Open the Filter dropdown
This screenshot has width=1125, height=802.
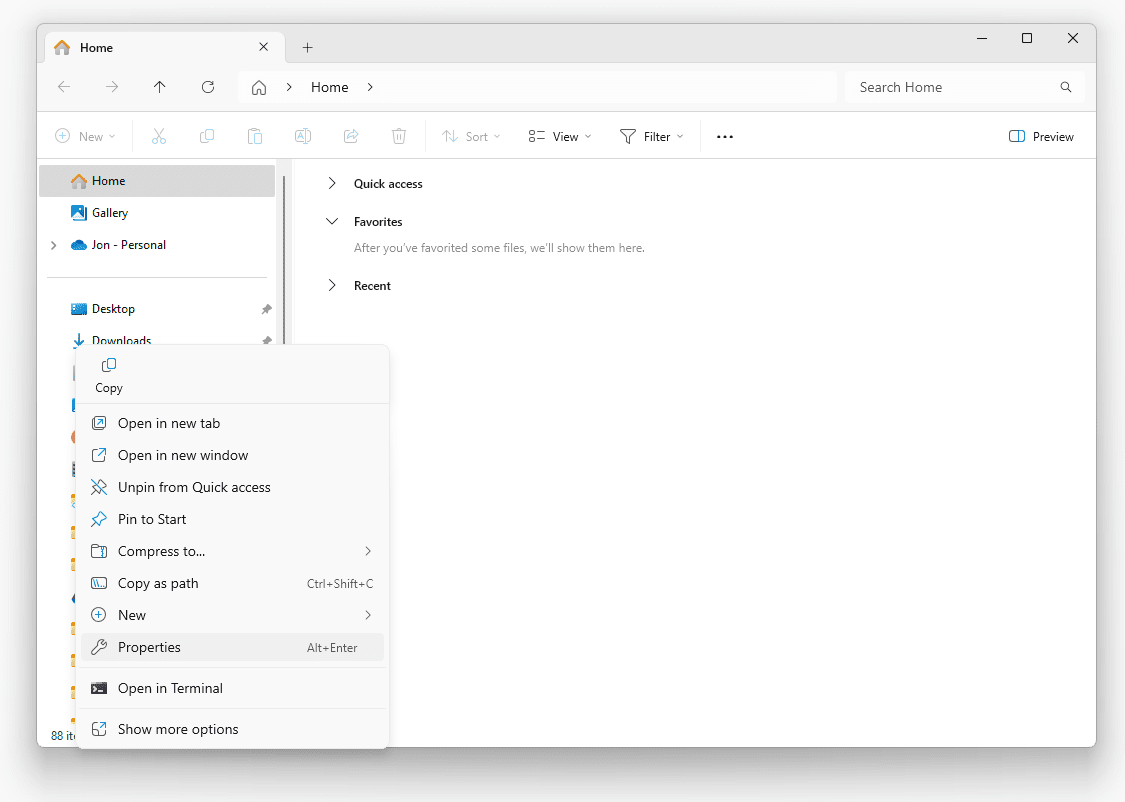pyautogui.click(x=651, y=137)
